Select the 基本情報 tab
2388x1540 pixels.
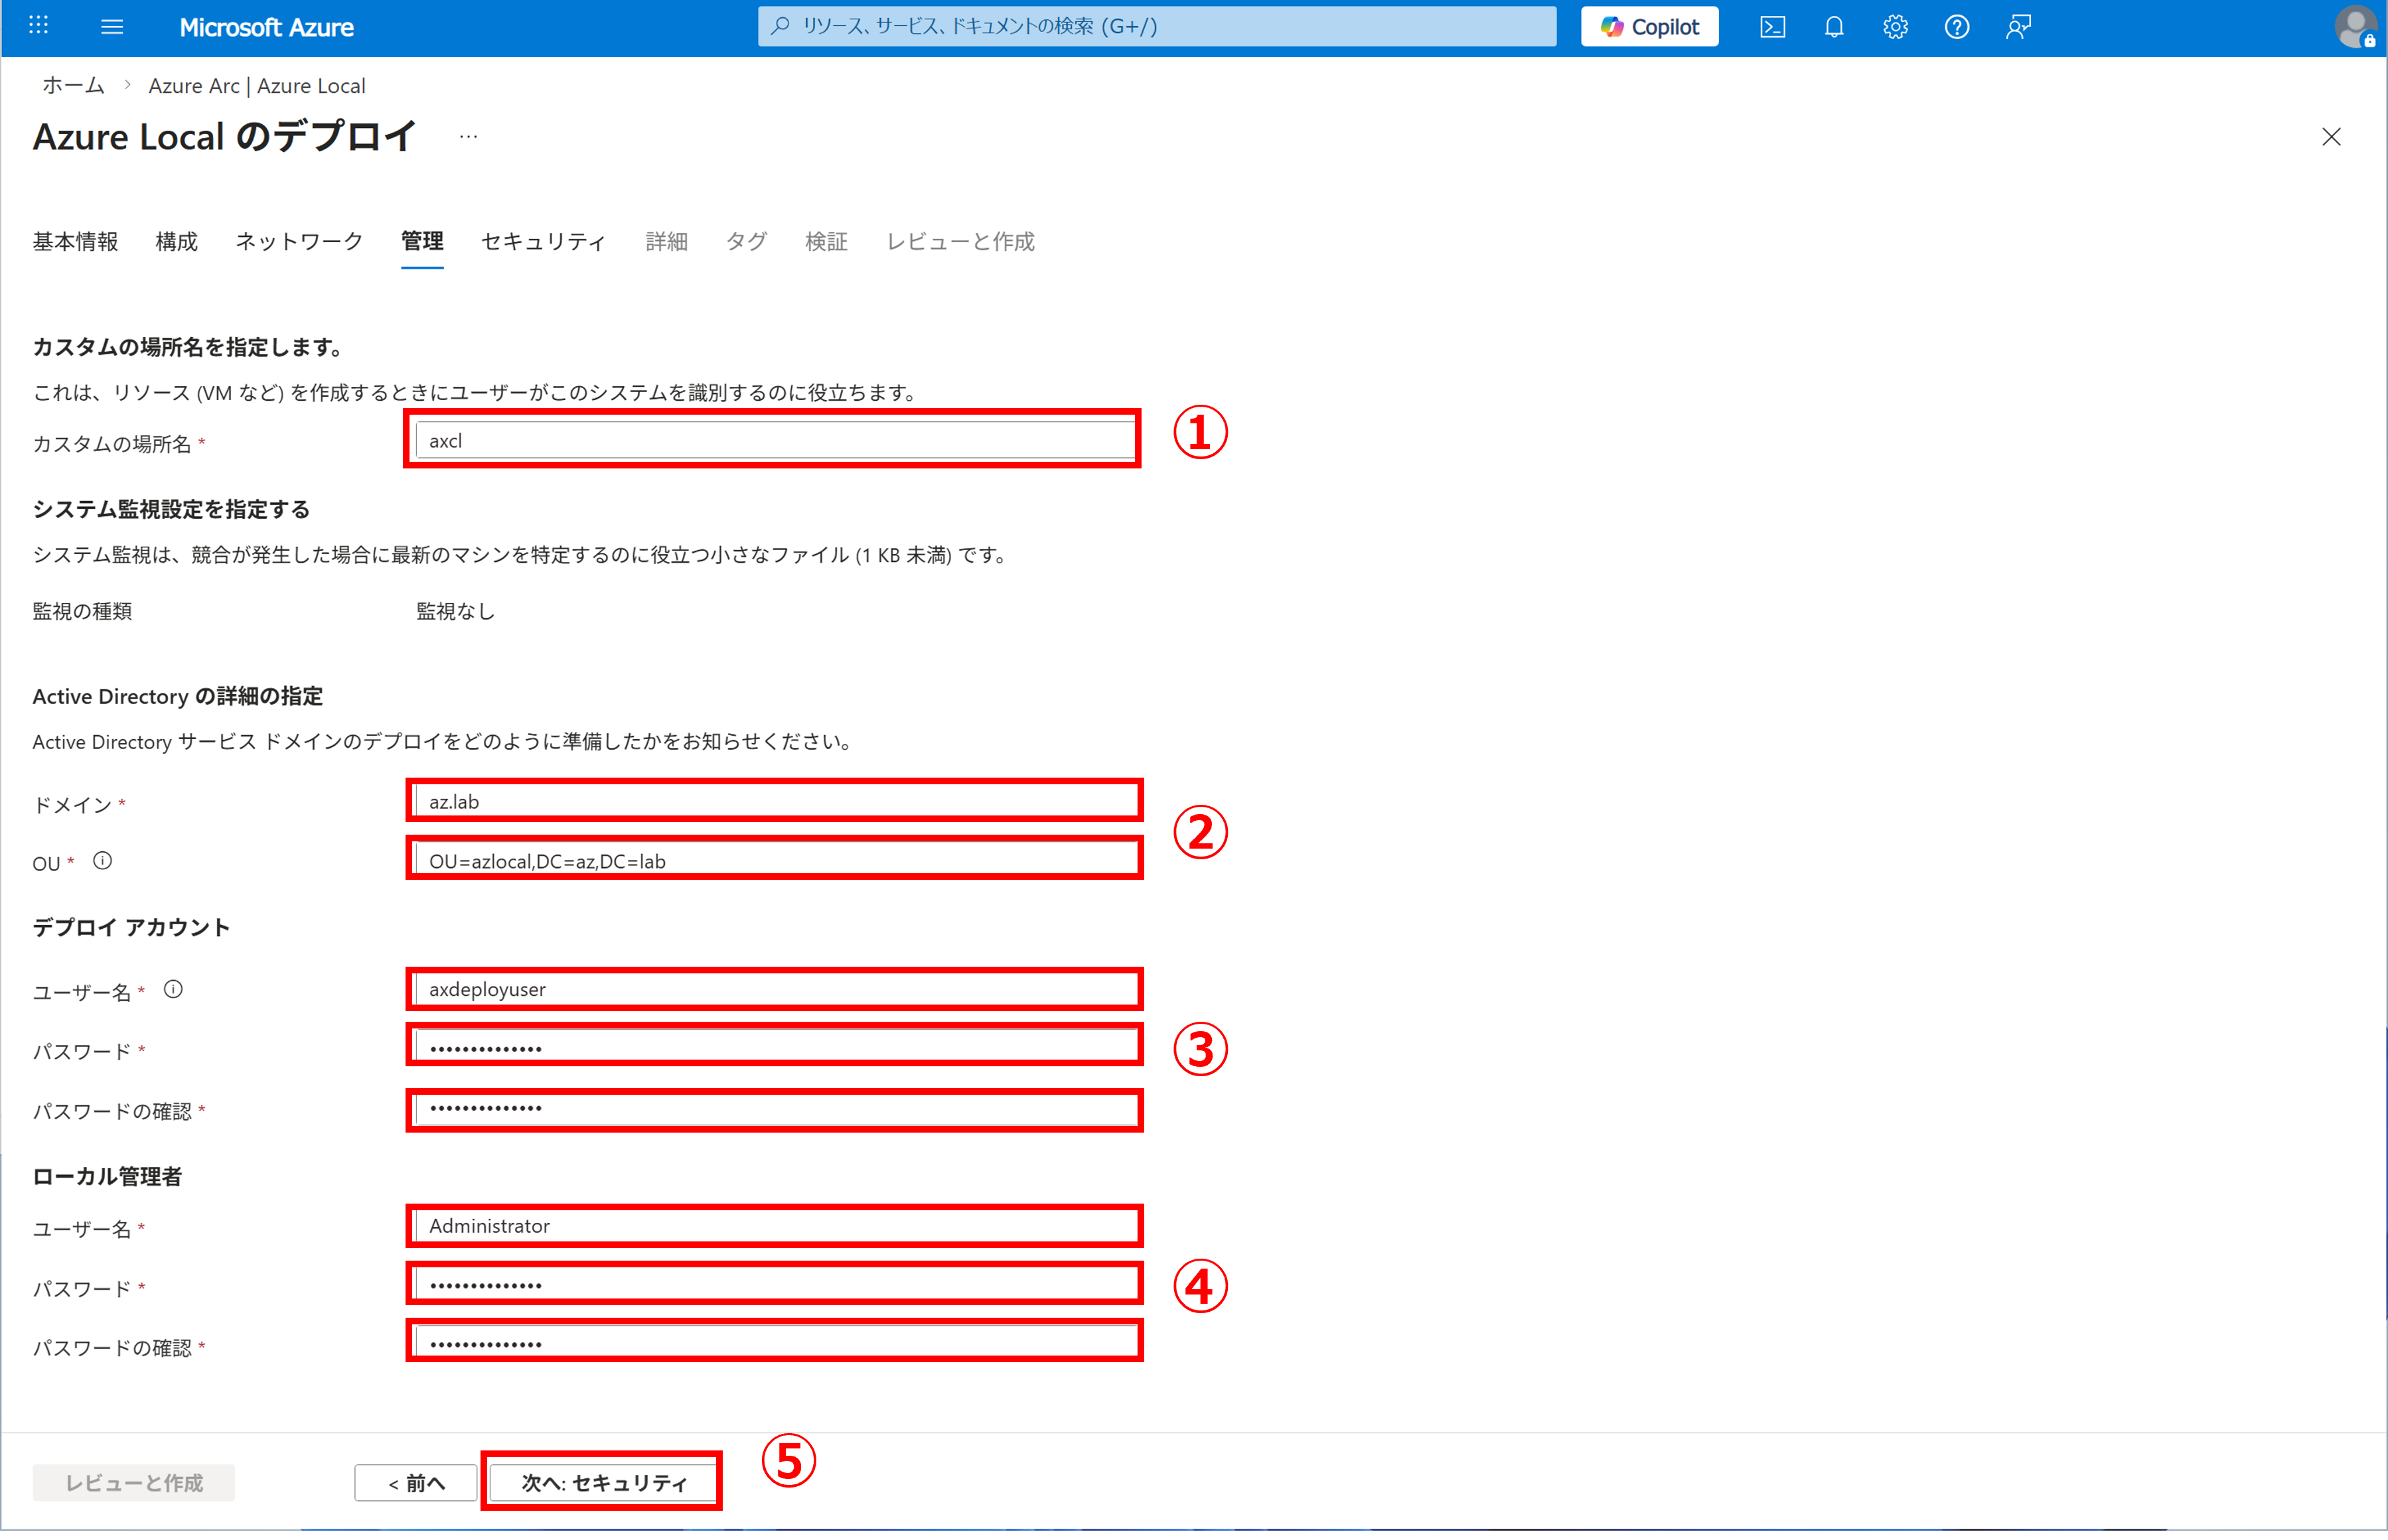(75, 242)
